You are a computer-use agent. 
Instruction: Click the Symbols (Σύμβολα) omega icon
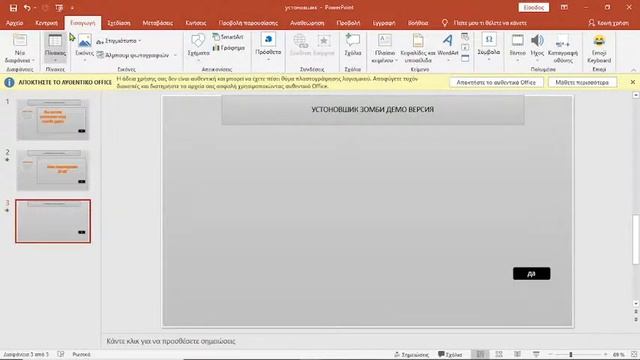click(x=489, y=40)
